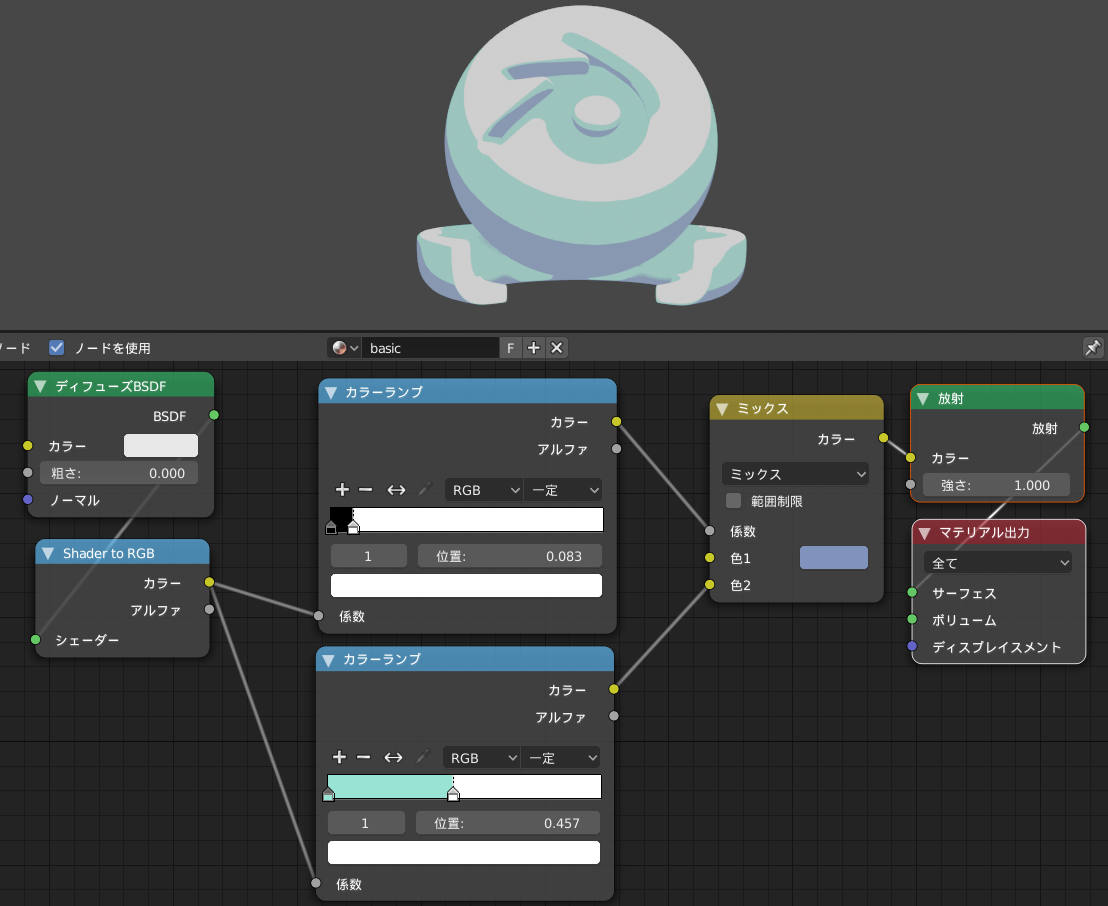Click the 色1 input socket on ミックス node

coord(709,558)
